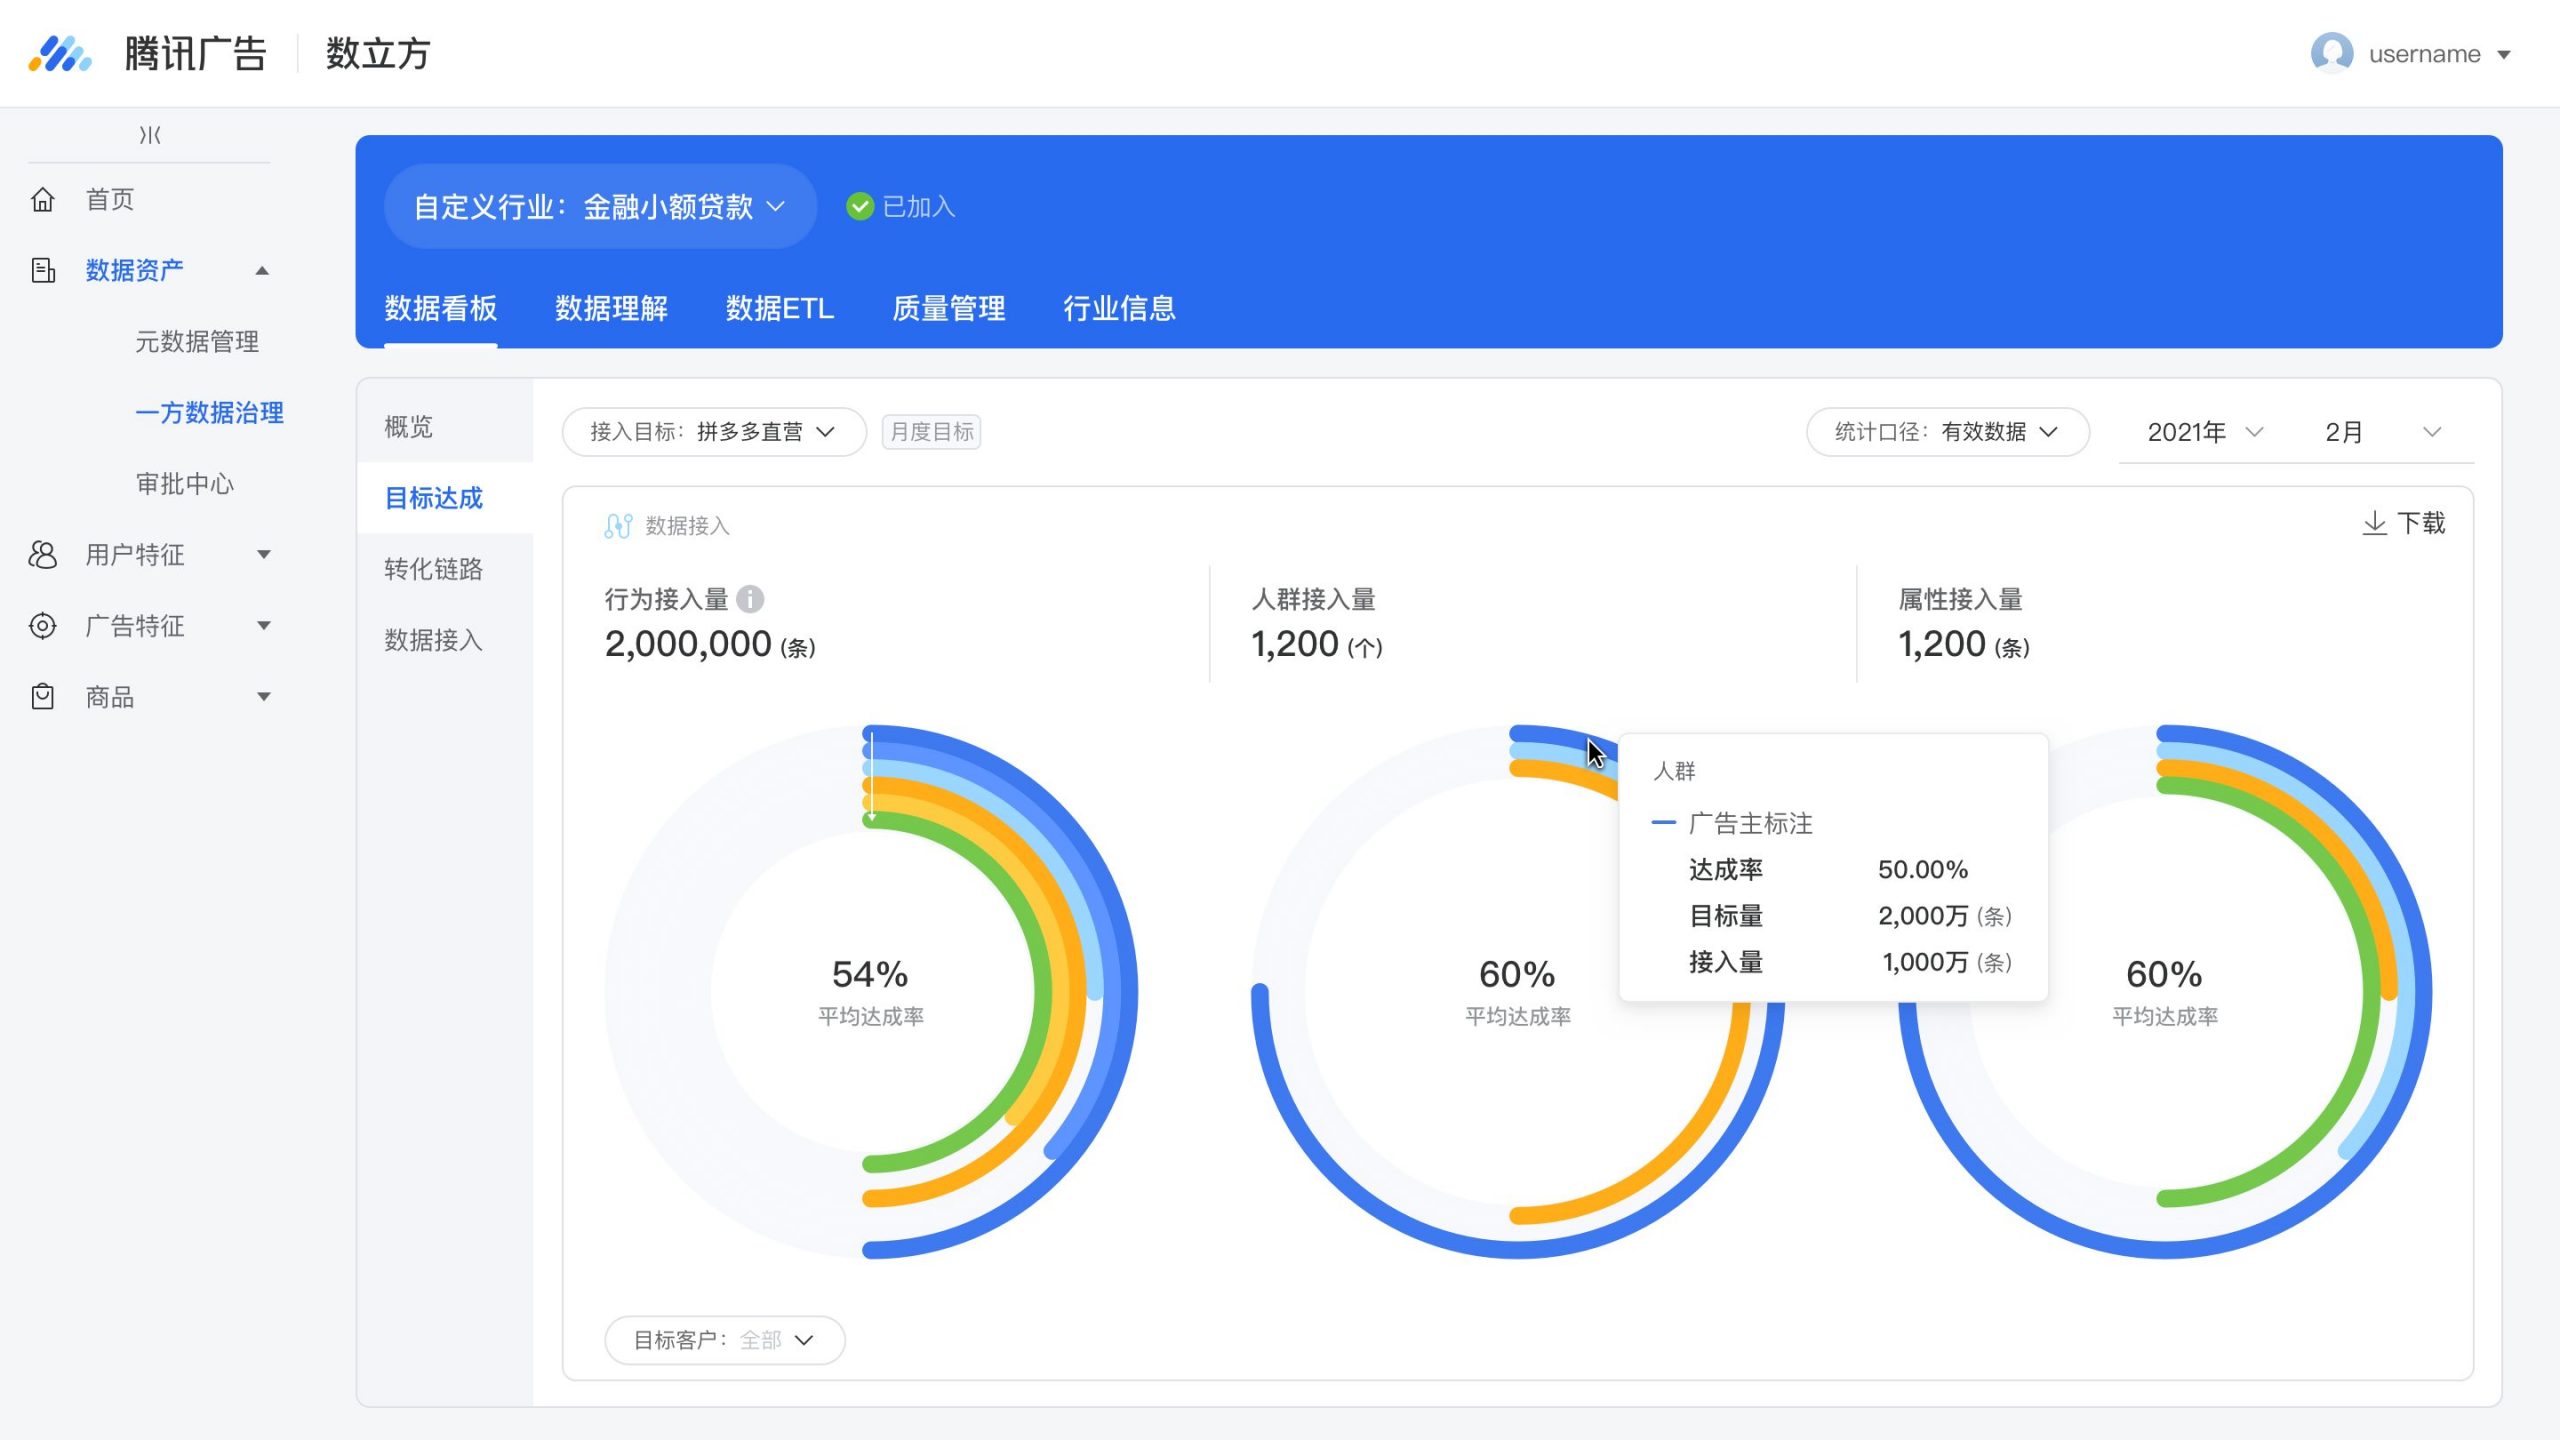Switch to the 数据理解 tab

pyautogui.click(x=611, y=308)
